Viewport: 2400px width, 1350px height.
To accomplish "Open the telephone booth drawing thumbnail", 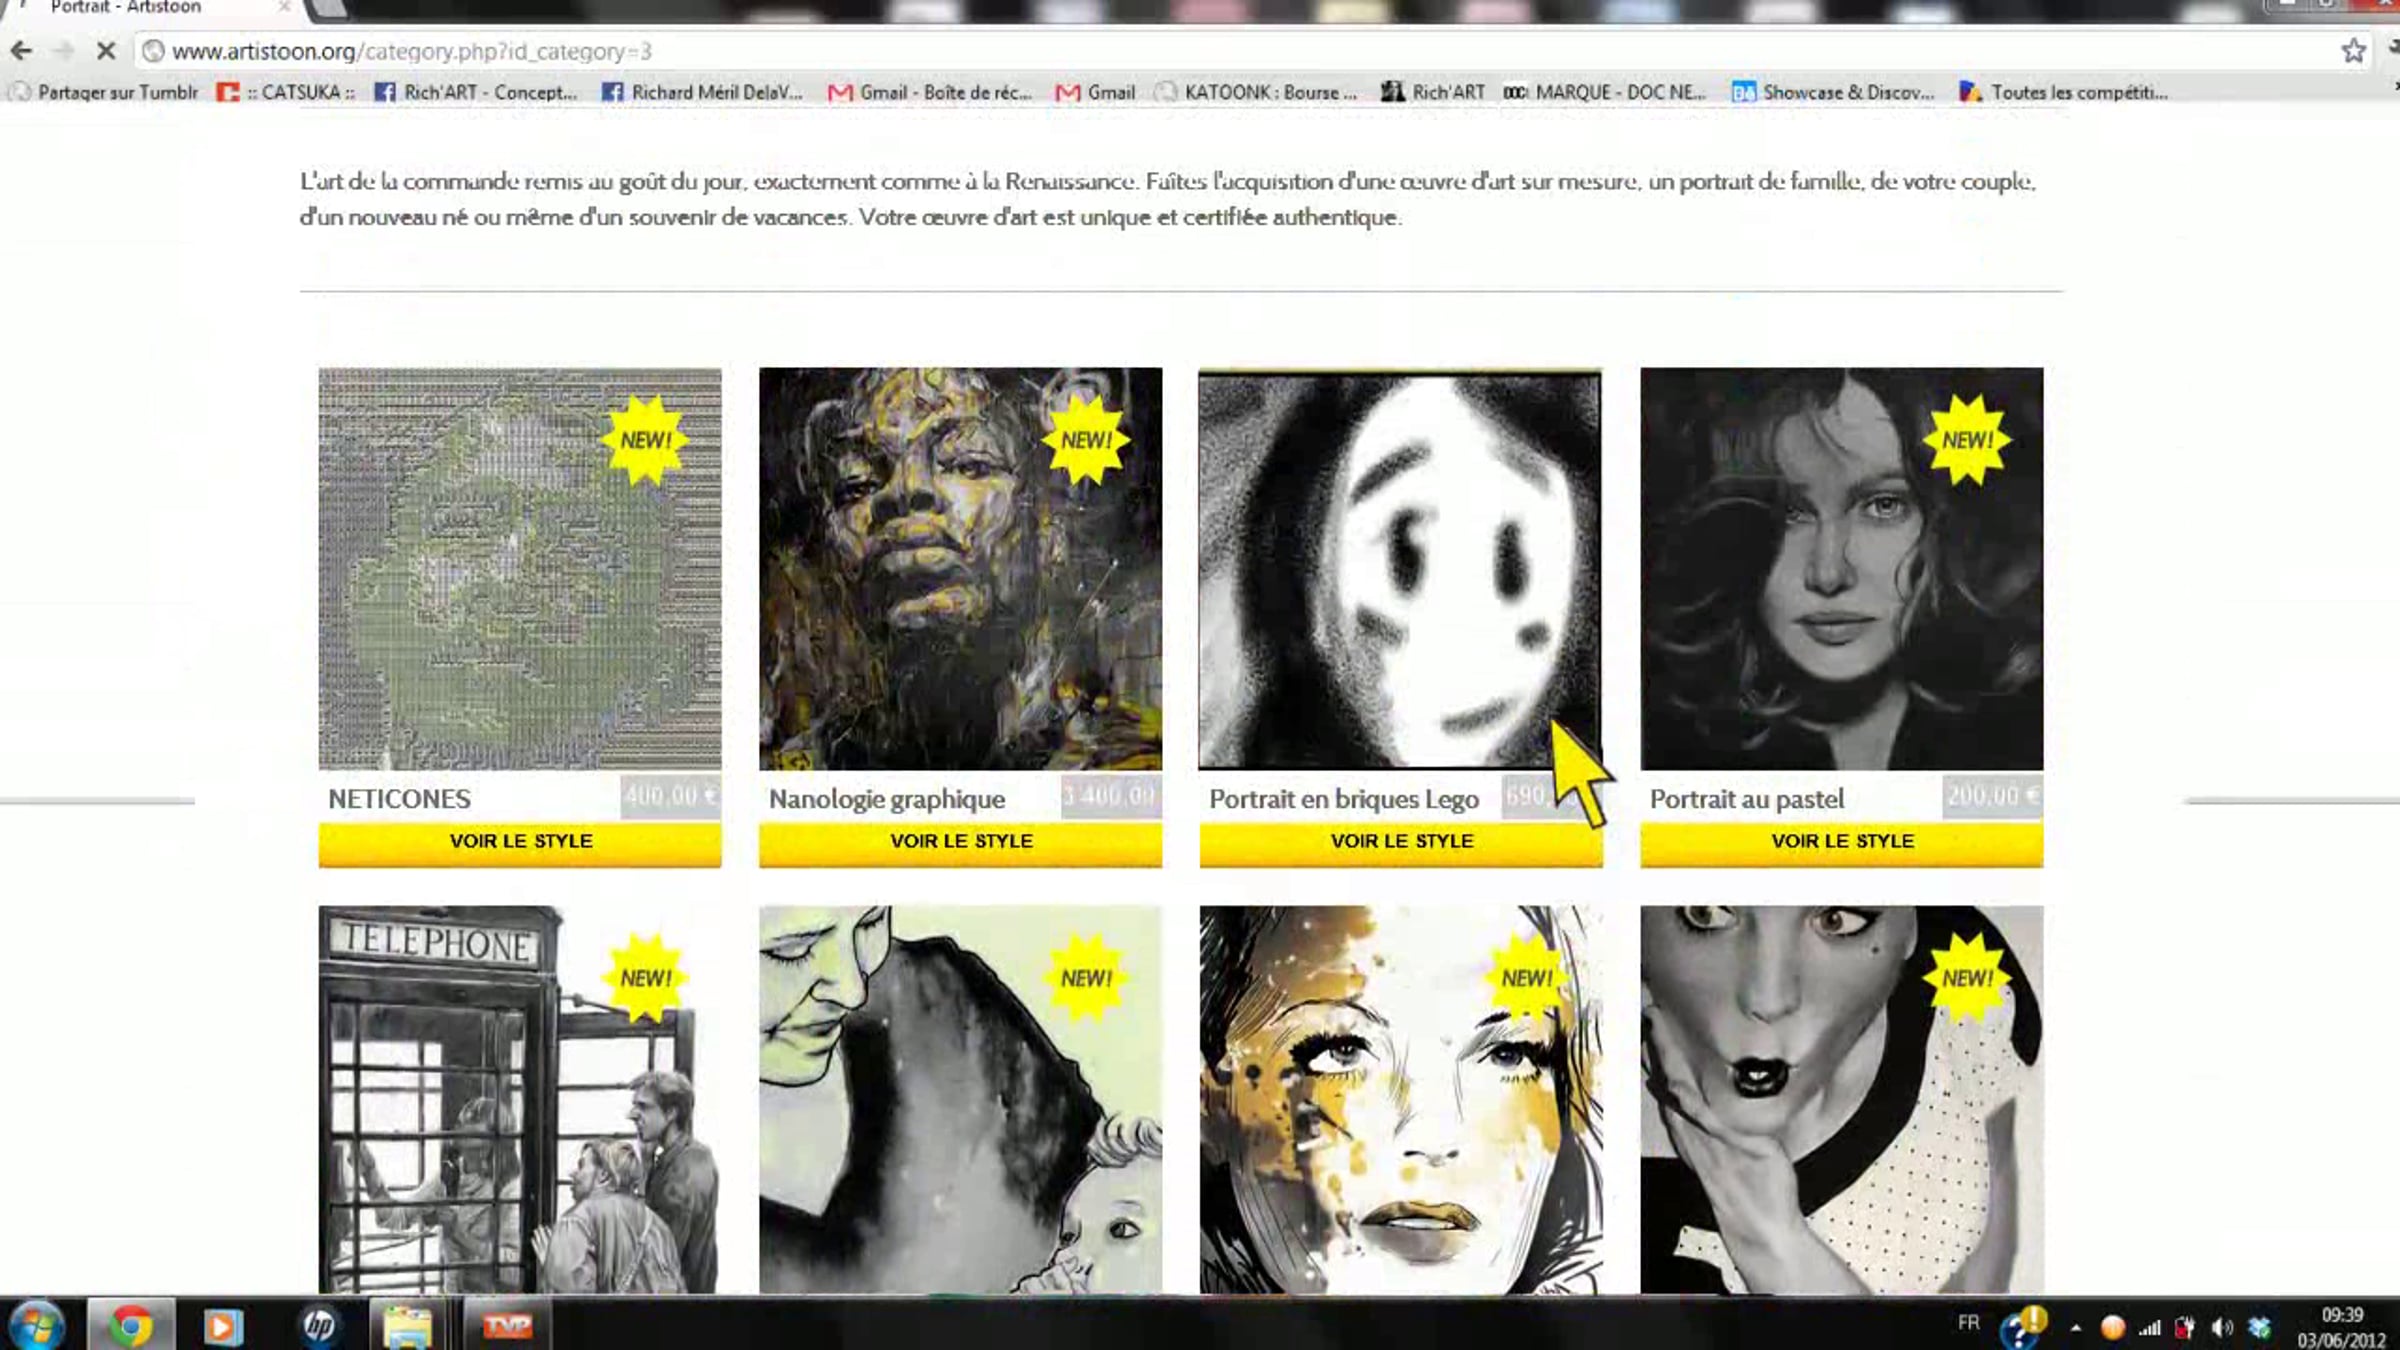I will [520, 1100].
